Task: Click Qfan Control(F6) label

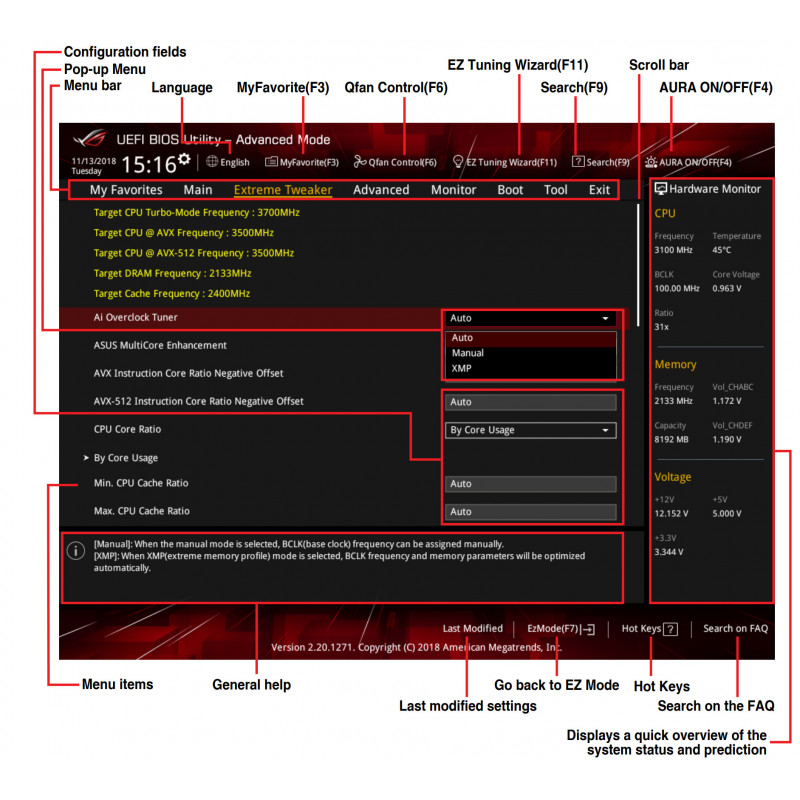Action: pyautogui.click(x=403, y=162)
